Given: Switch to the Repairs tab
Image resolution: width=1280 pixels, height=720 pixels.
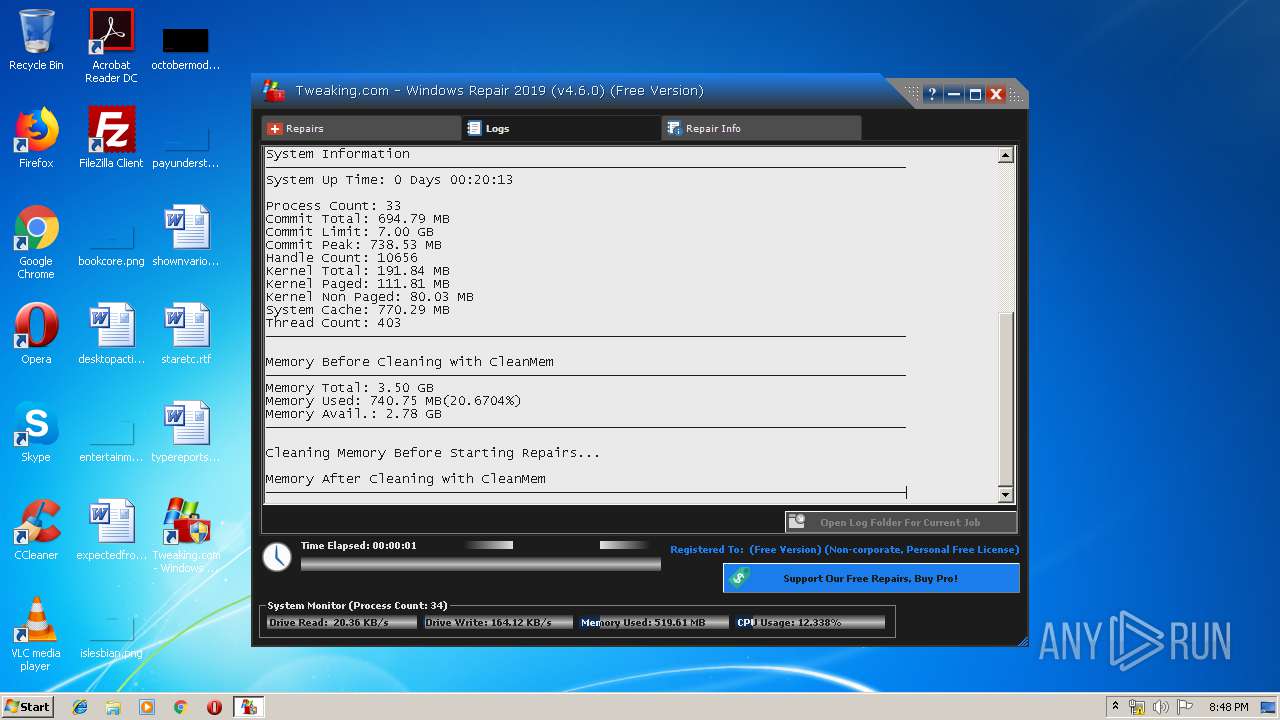Looking at the screenshot, I should coord(361,128).
